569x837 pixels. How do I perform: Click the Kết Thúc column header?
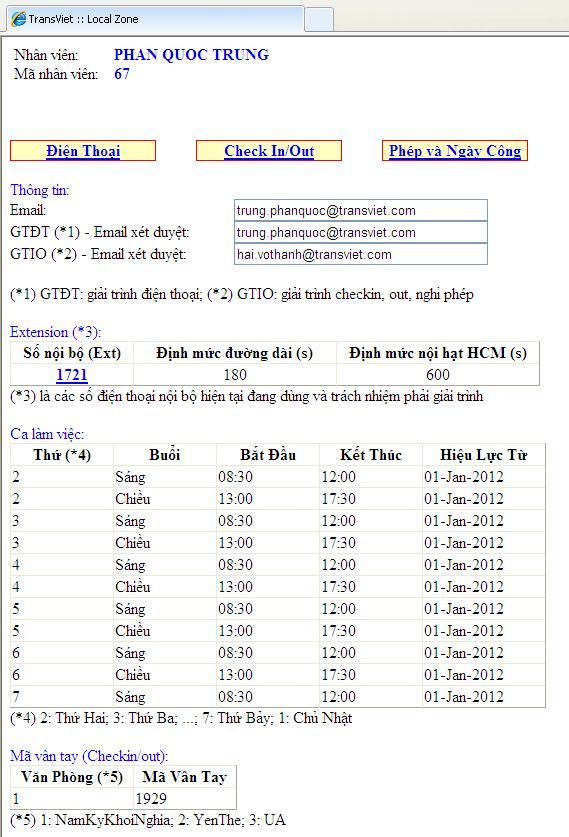pyautogui.click(x=371, y=455)
